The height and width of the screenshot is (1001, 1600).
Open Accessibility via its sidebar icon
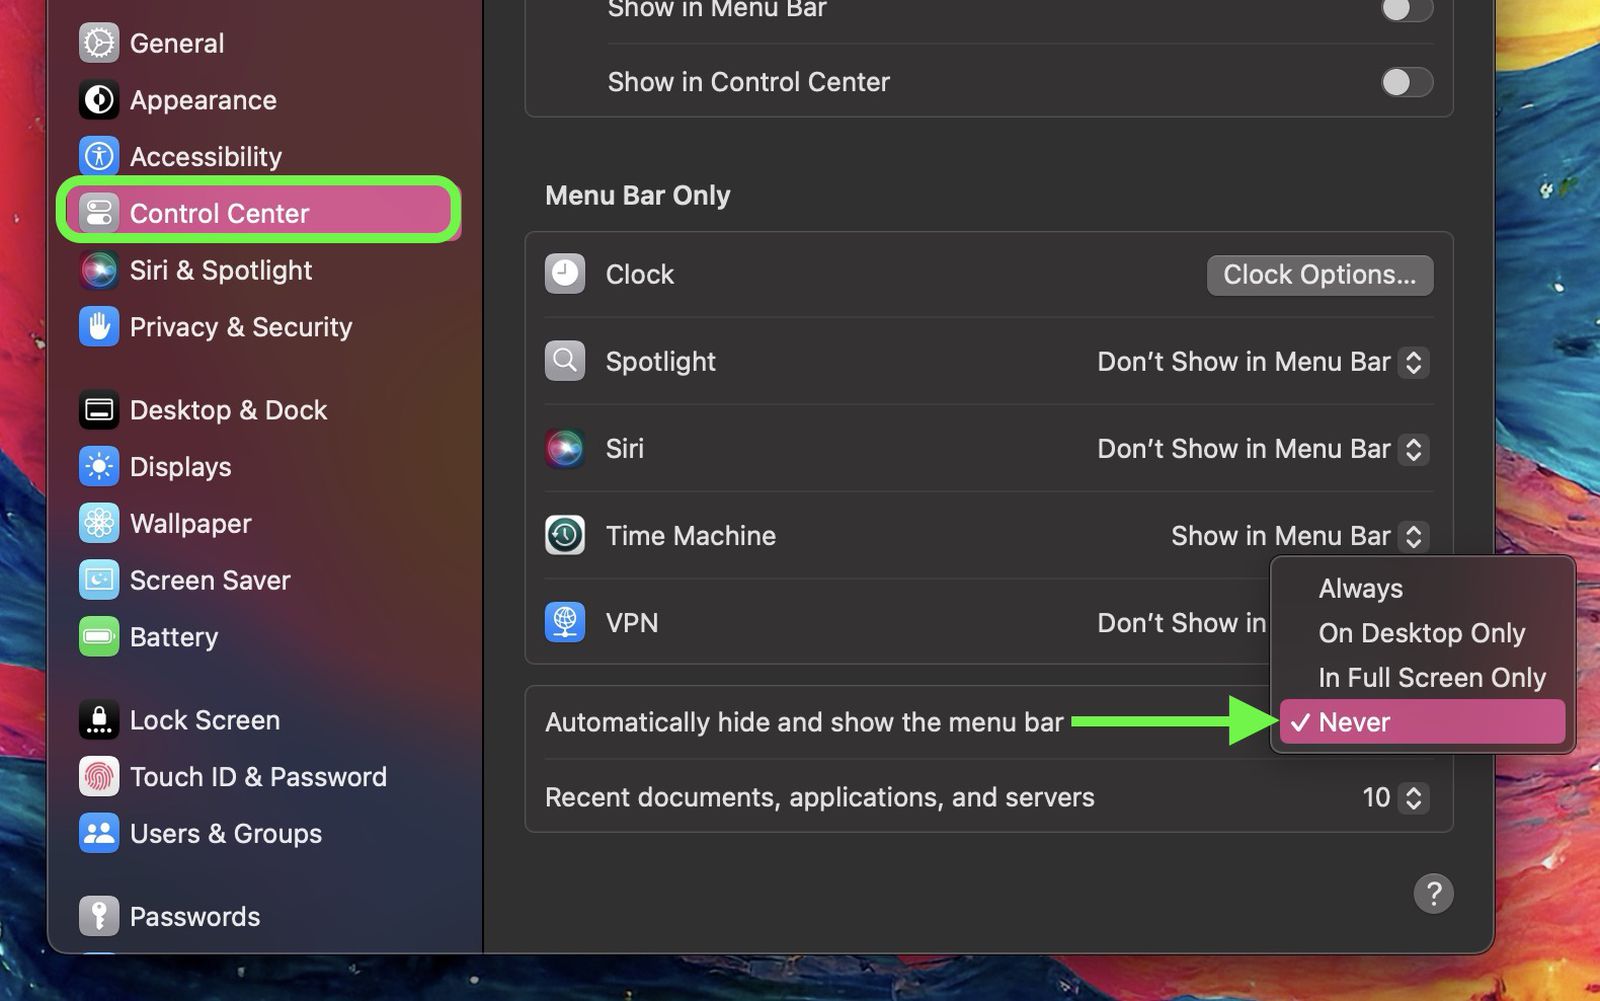click(98, 155)
